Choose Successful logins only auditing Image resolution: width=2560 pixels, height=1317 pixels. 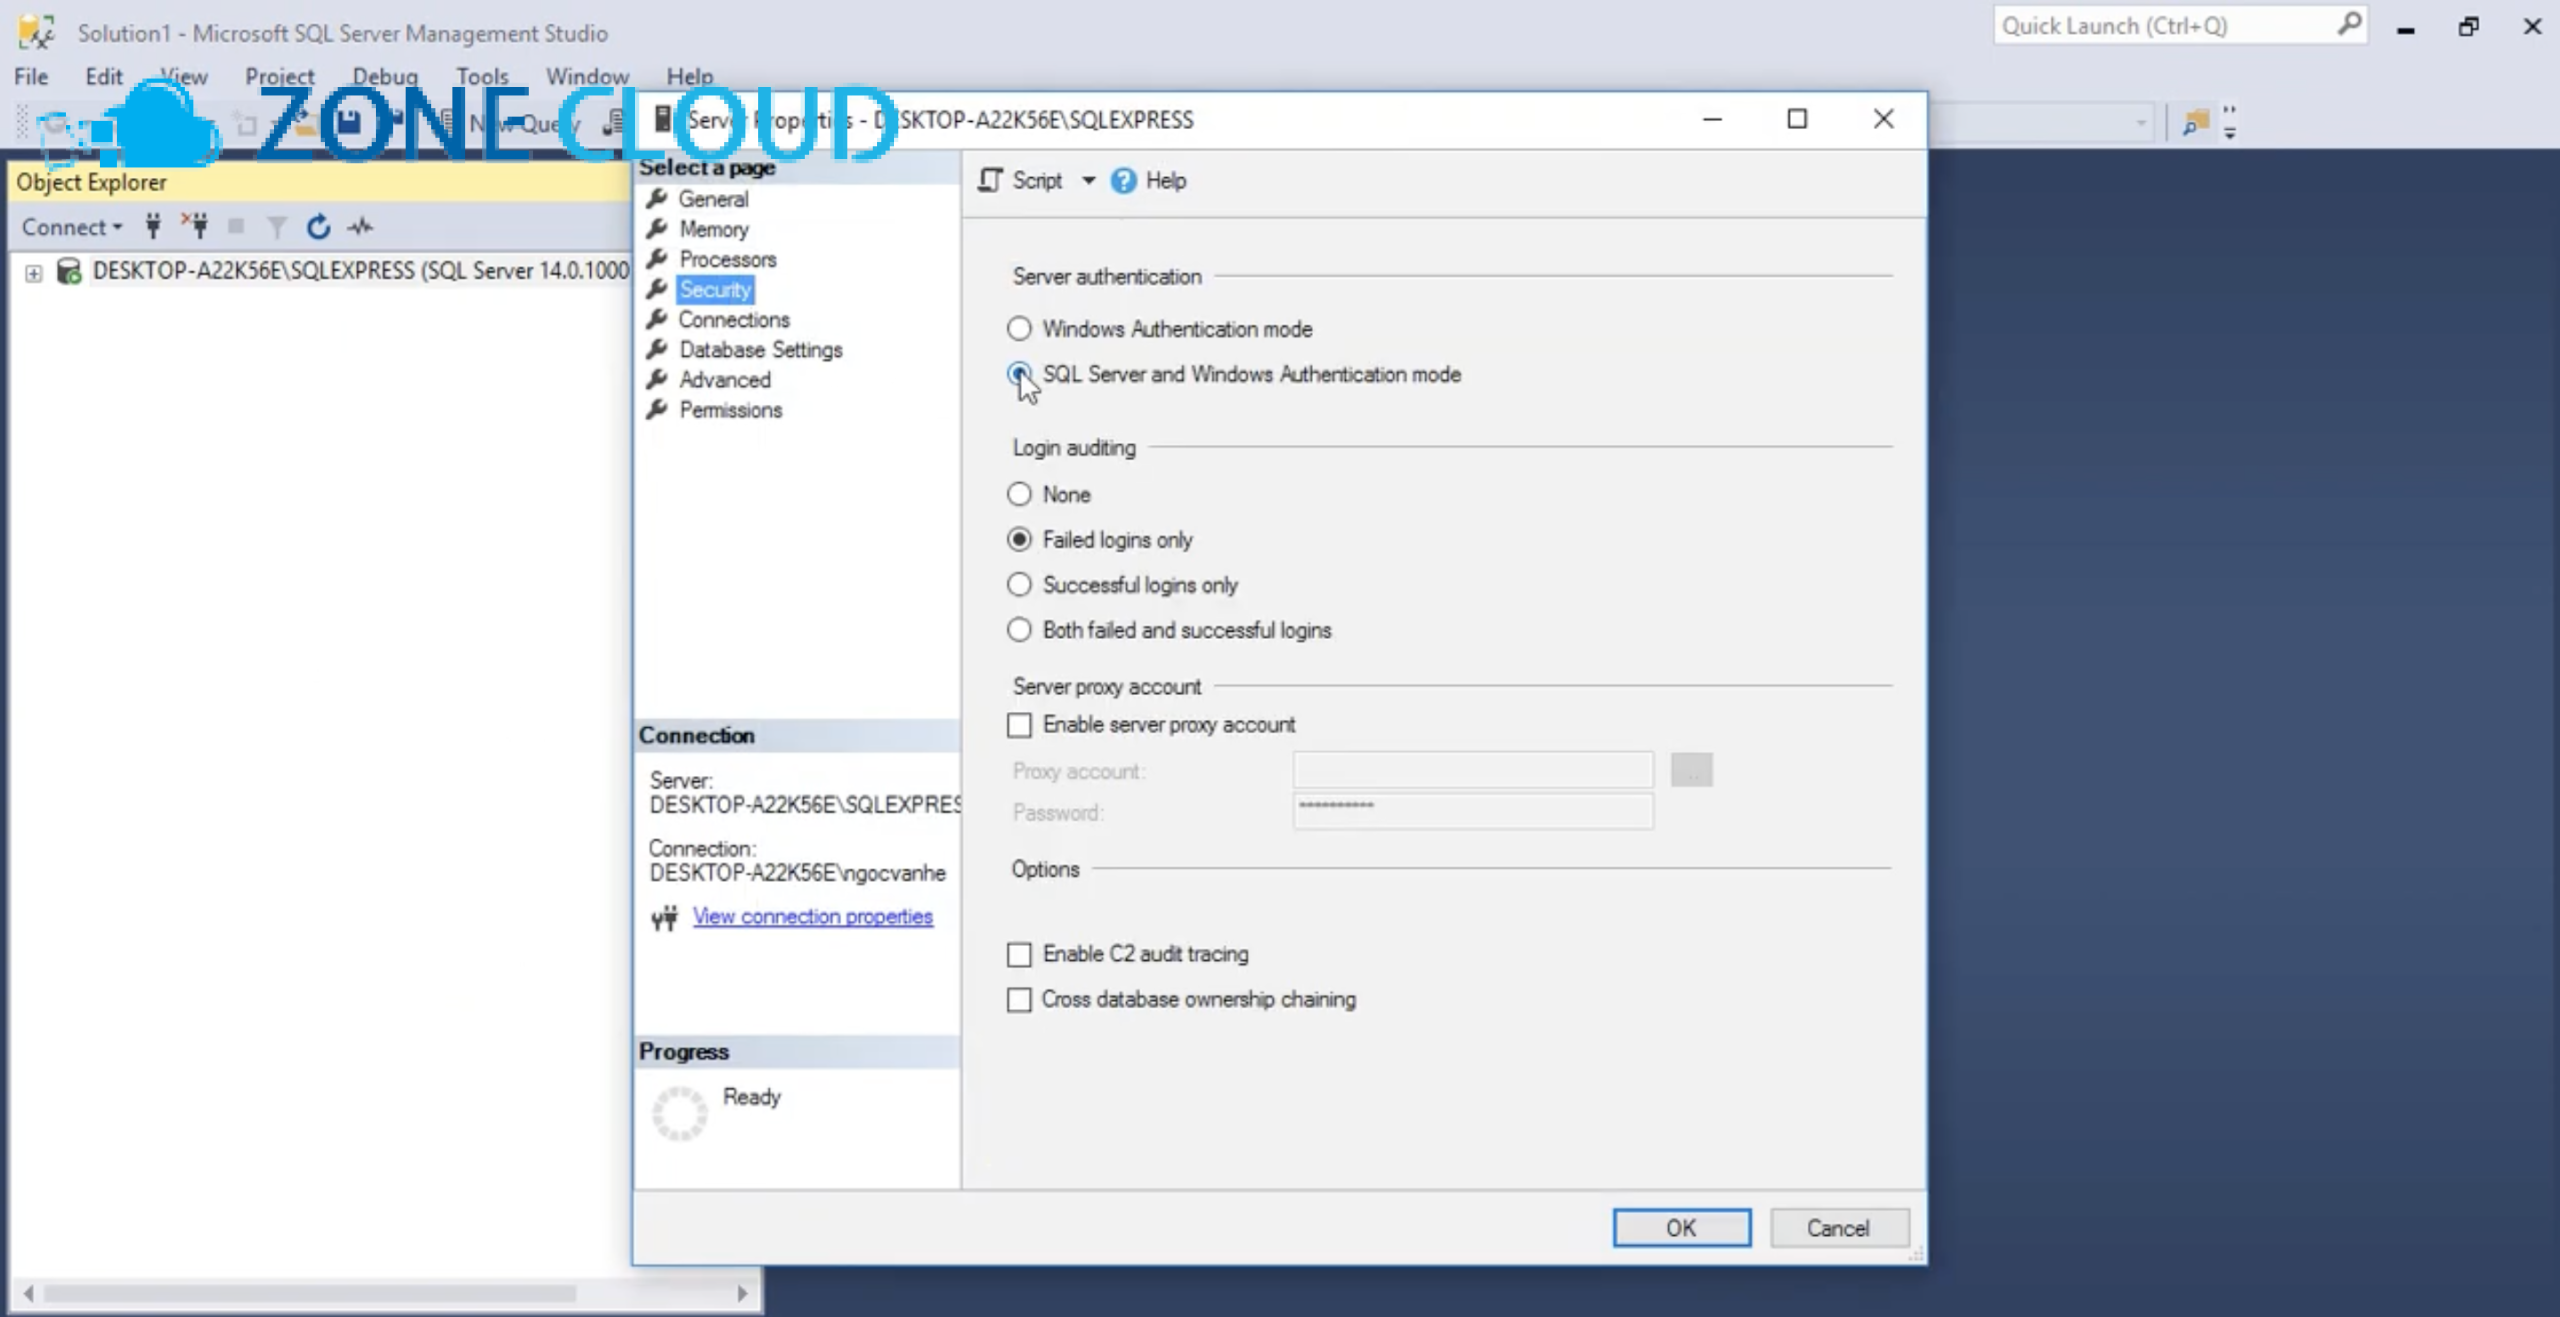(x=1019, y=584)
